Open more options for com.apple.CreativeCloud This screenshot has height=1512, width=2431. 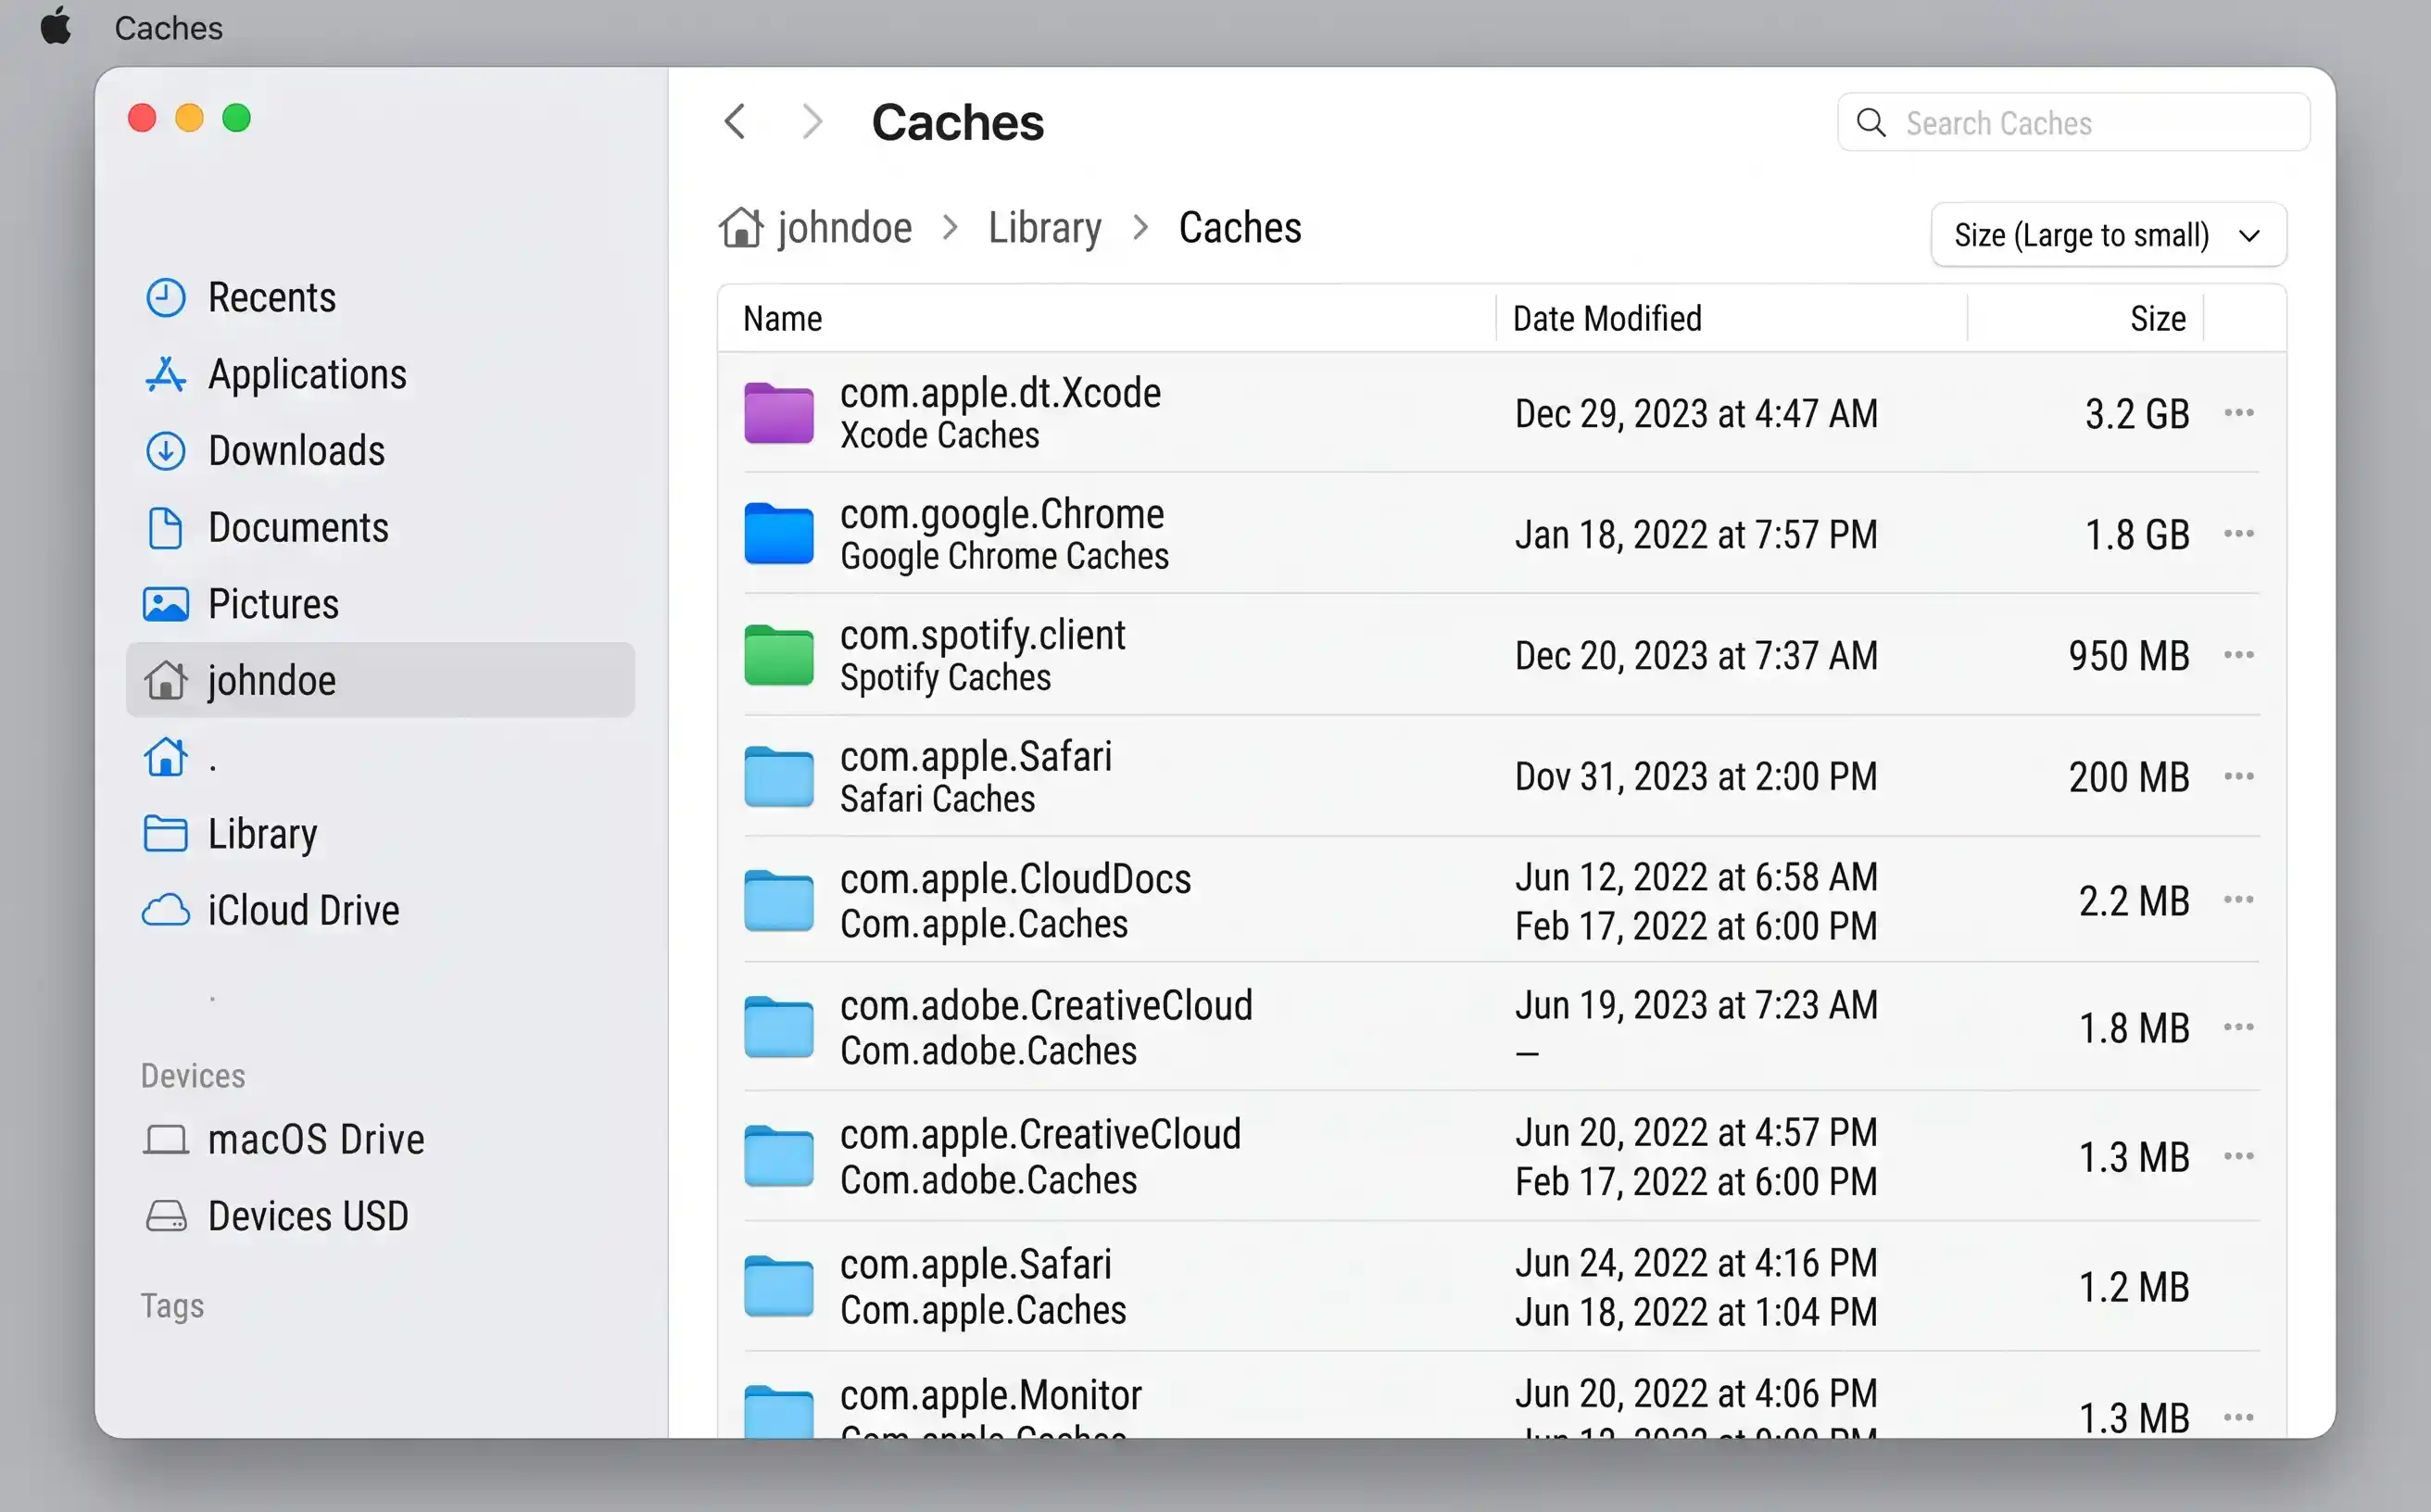click(2239, 1156)
